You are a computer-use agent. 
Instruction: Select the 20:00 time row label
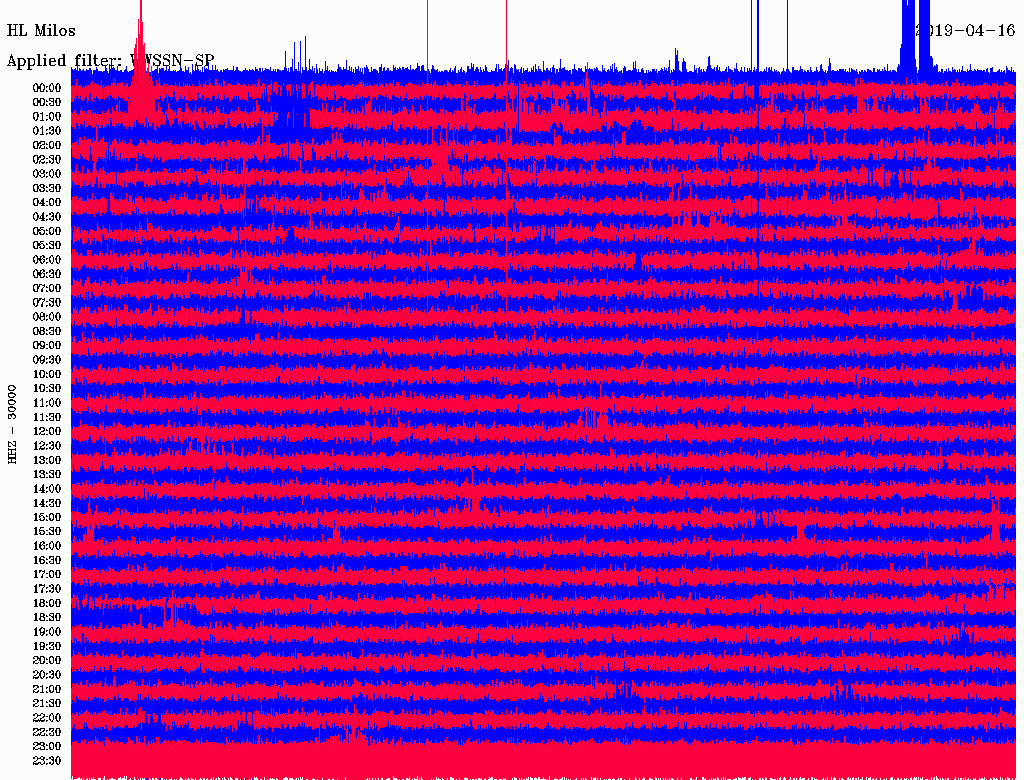pos(47,660)
